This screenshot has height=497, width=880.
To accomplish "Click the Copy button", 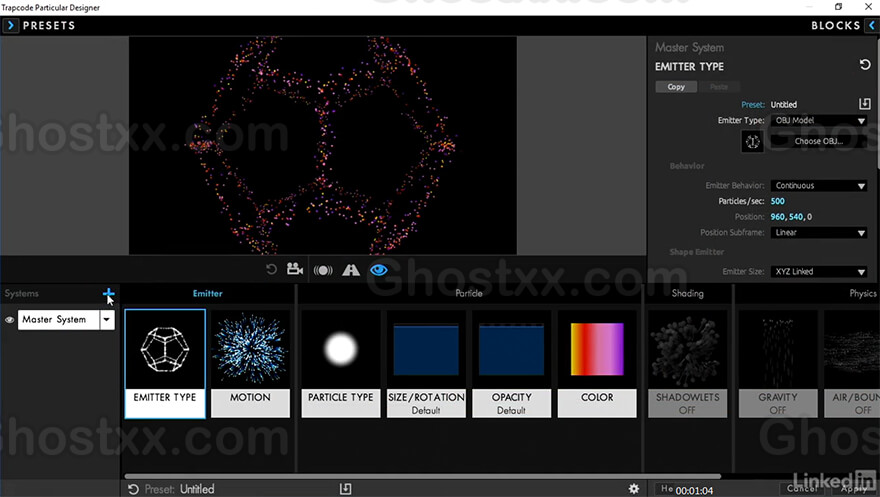I will click(x=676, y=87).
